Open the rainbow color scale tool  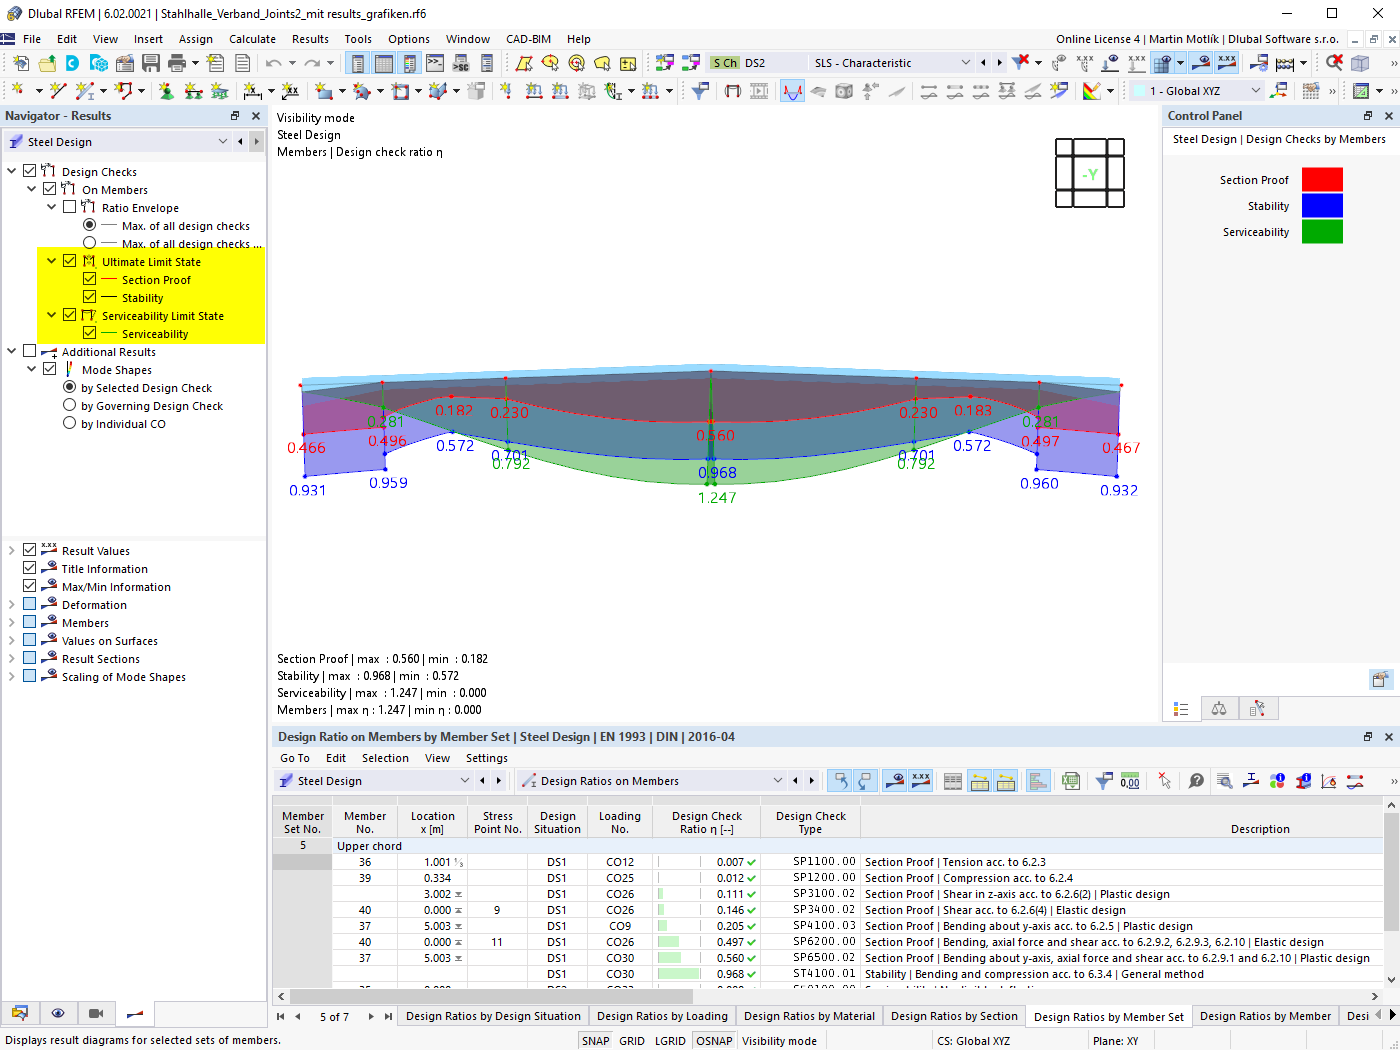click(1093, 89)
